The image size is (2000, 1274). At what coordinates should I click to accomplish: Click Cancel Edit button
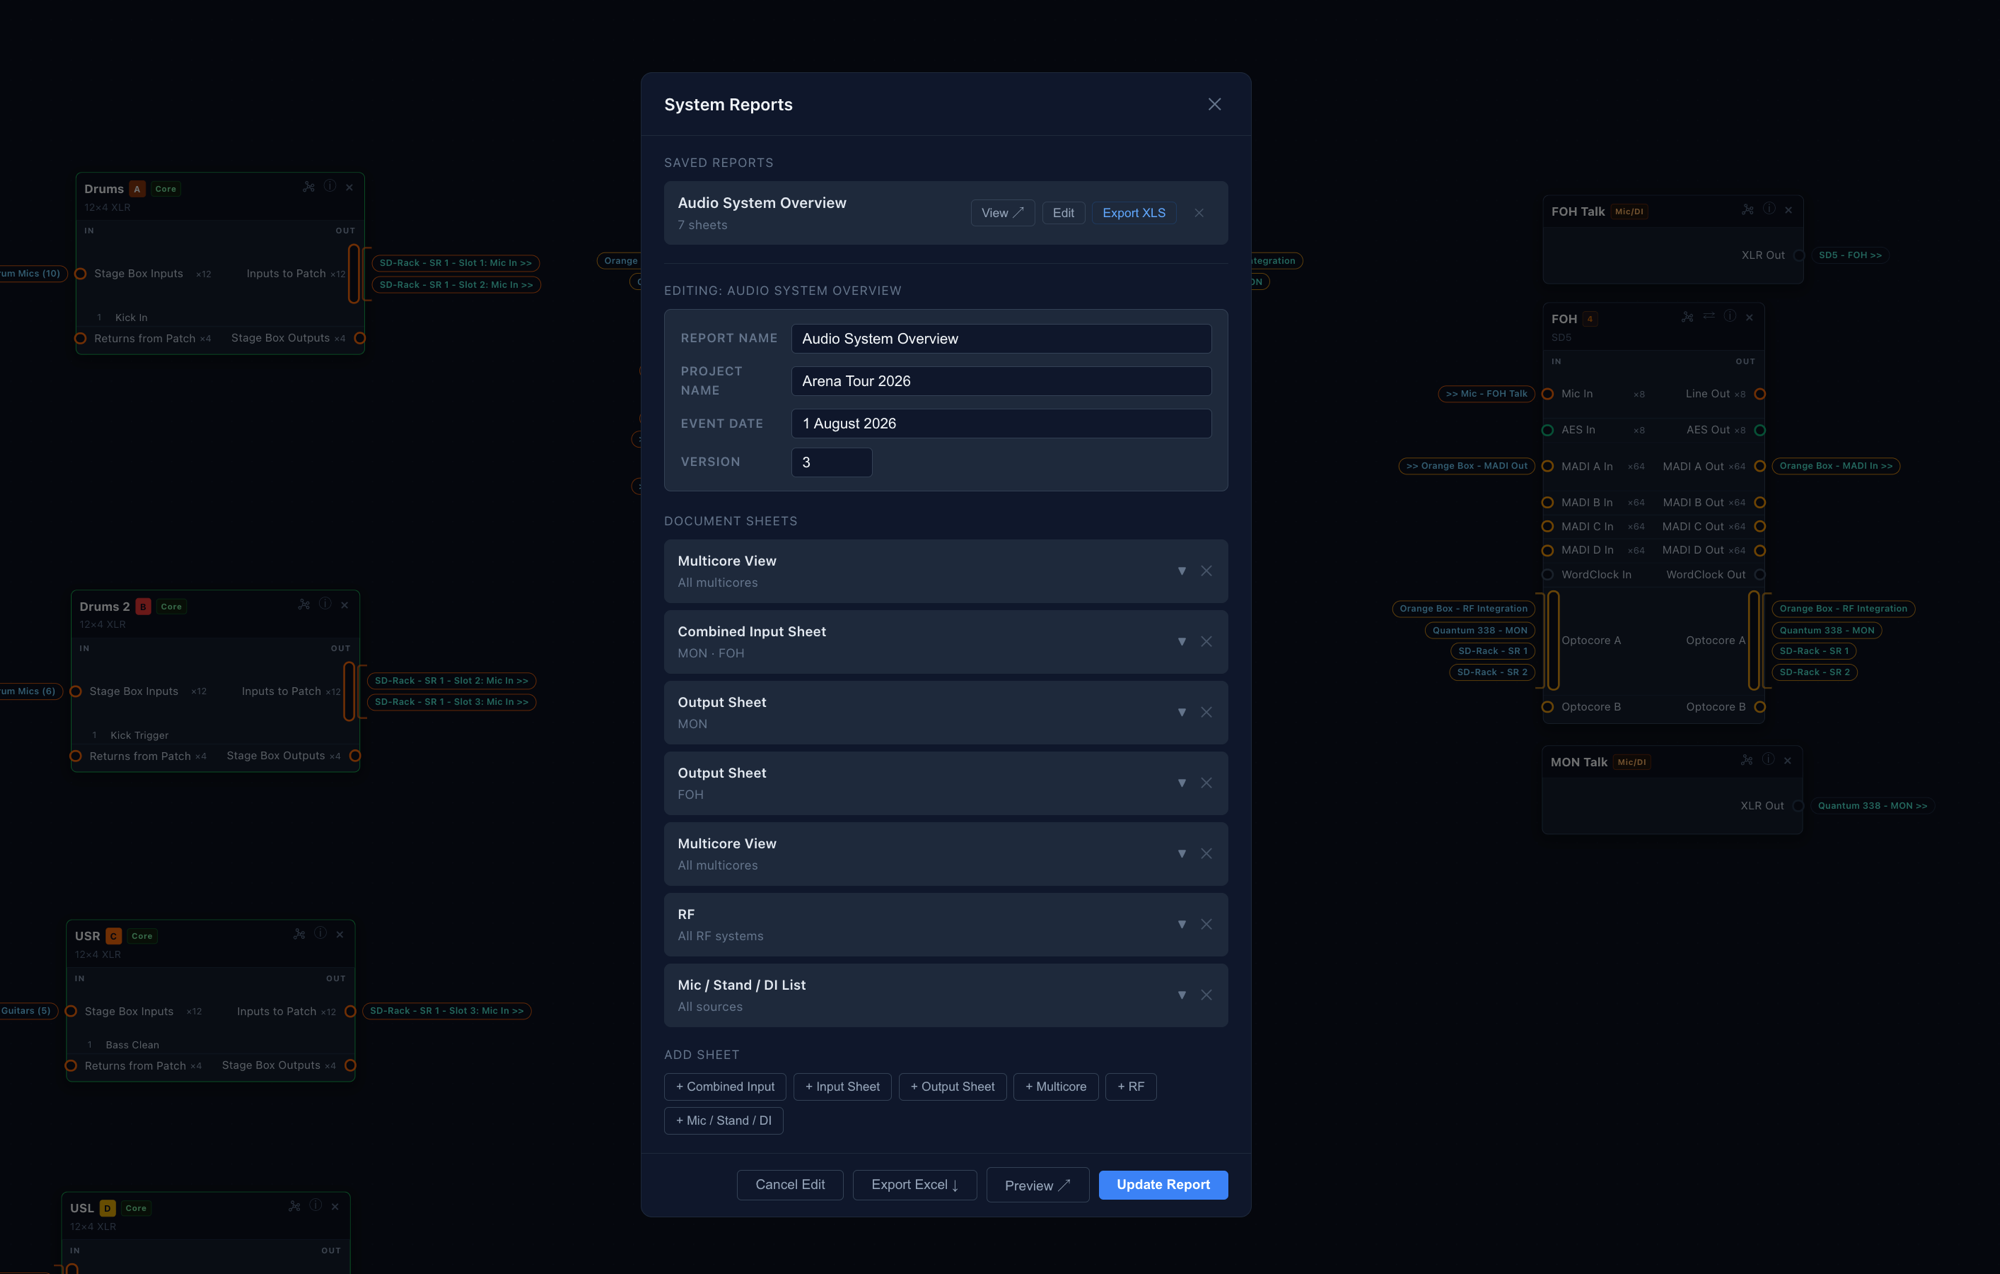[x=790, y=1185]
